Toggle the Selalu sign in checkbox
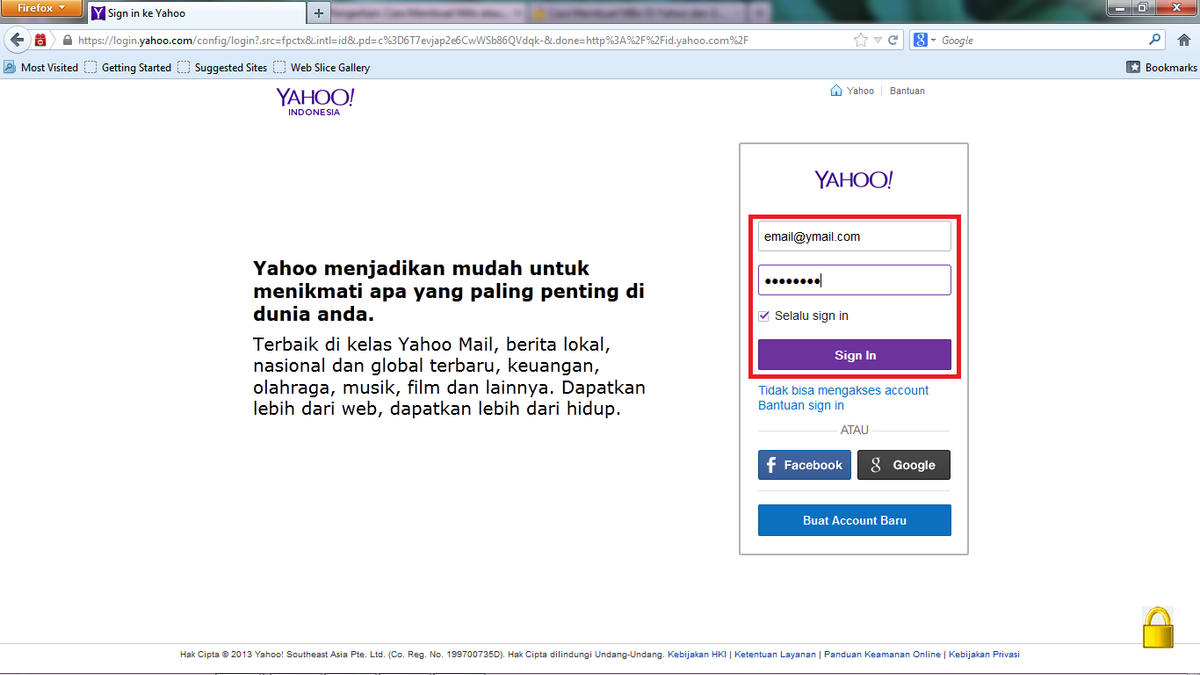Screen dimensions: 1200x675 (x=765, y=316)
